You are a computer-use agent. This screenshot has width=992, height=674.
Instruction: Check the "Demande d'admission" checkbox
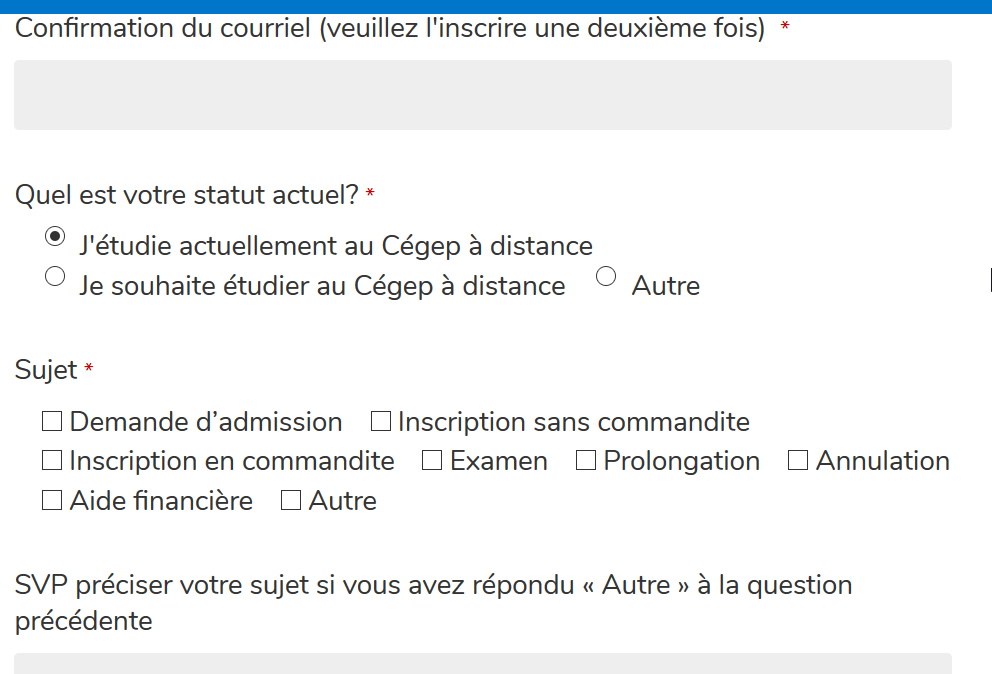52,422
